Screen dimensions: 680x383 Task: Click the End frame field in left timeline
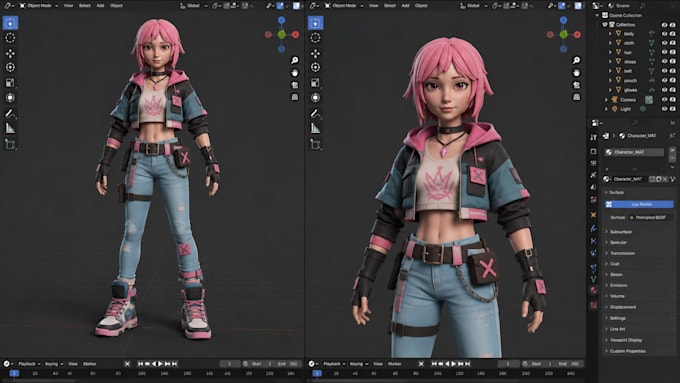(288, 364)
